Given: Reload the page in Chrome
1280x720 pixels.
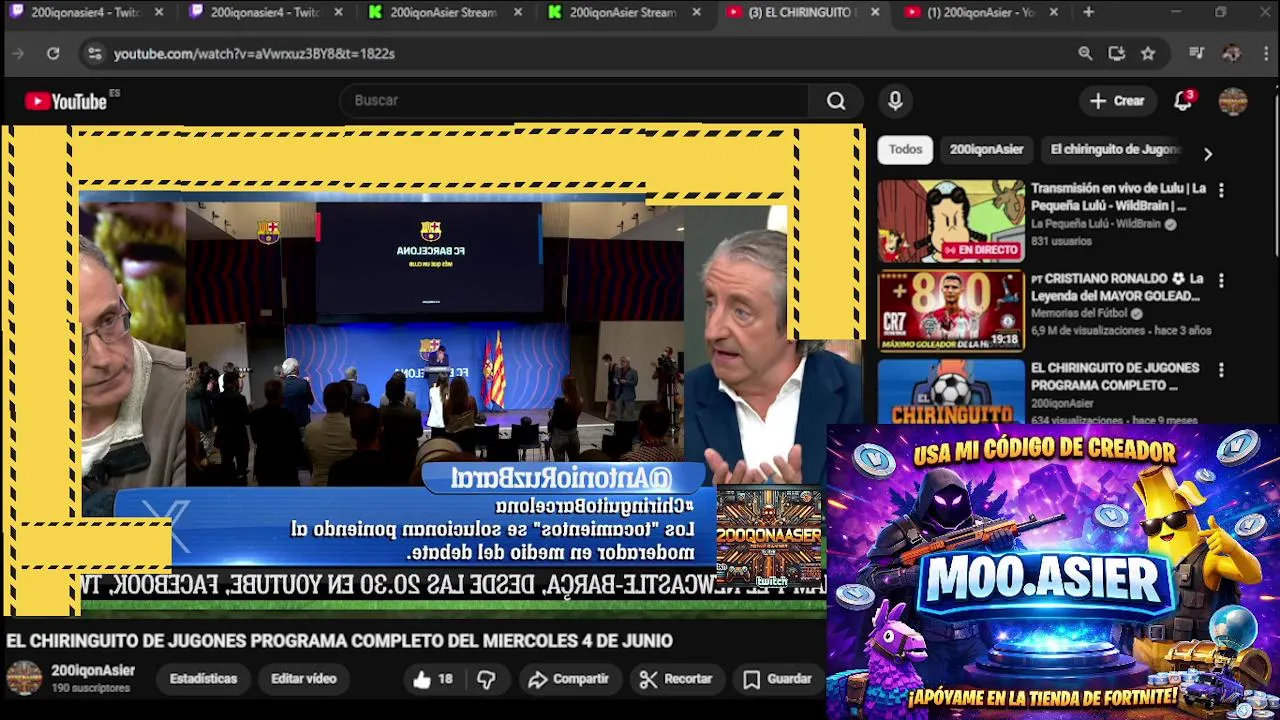Looking at the screenshot, I should coord(53,54).
